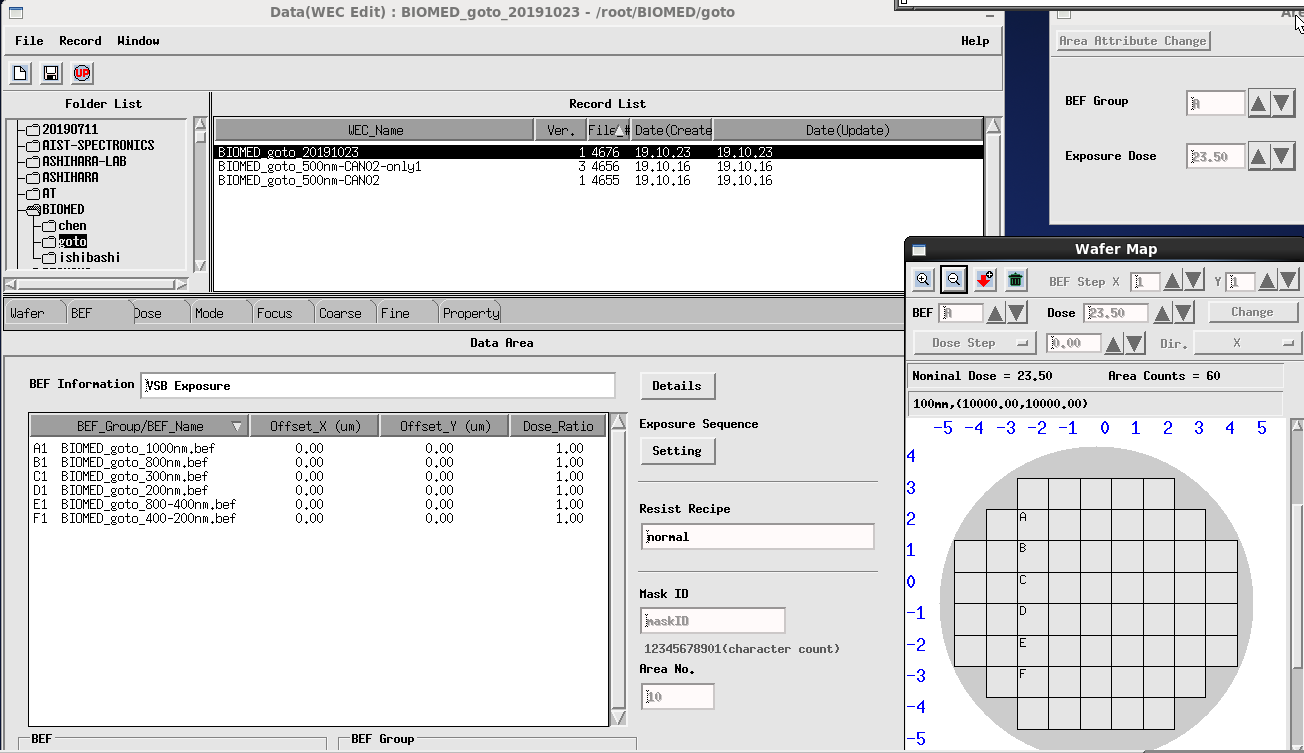Select the AIST-SPECTRONICS folder

coord(98,146)
